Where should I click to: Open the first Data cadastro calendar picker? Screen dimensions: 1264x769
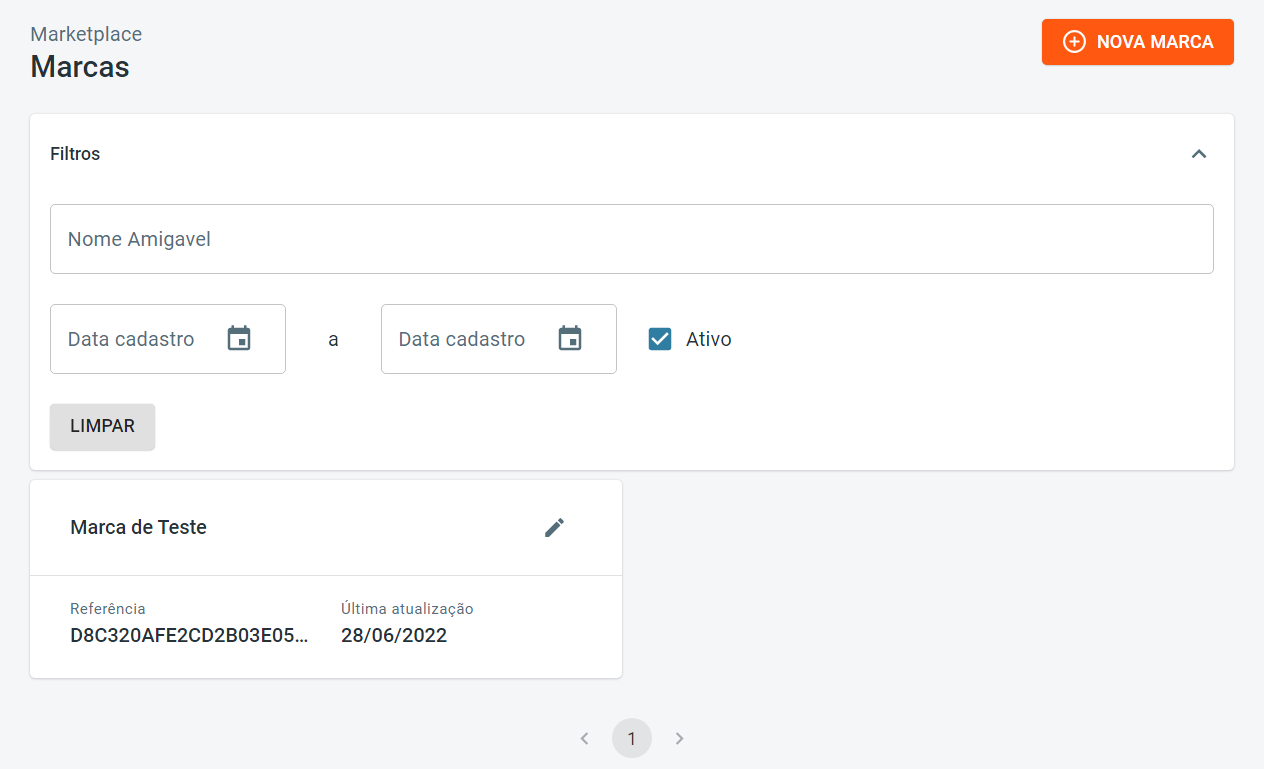tap(239, 339)
